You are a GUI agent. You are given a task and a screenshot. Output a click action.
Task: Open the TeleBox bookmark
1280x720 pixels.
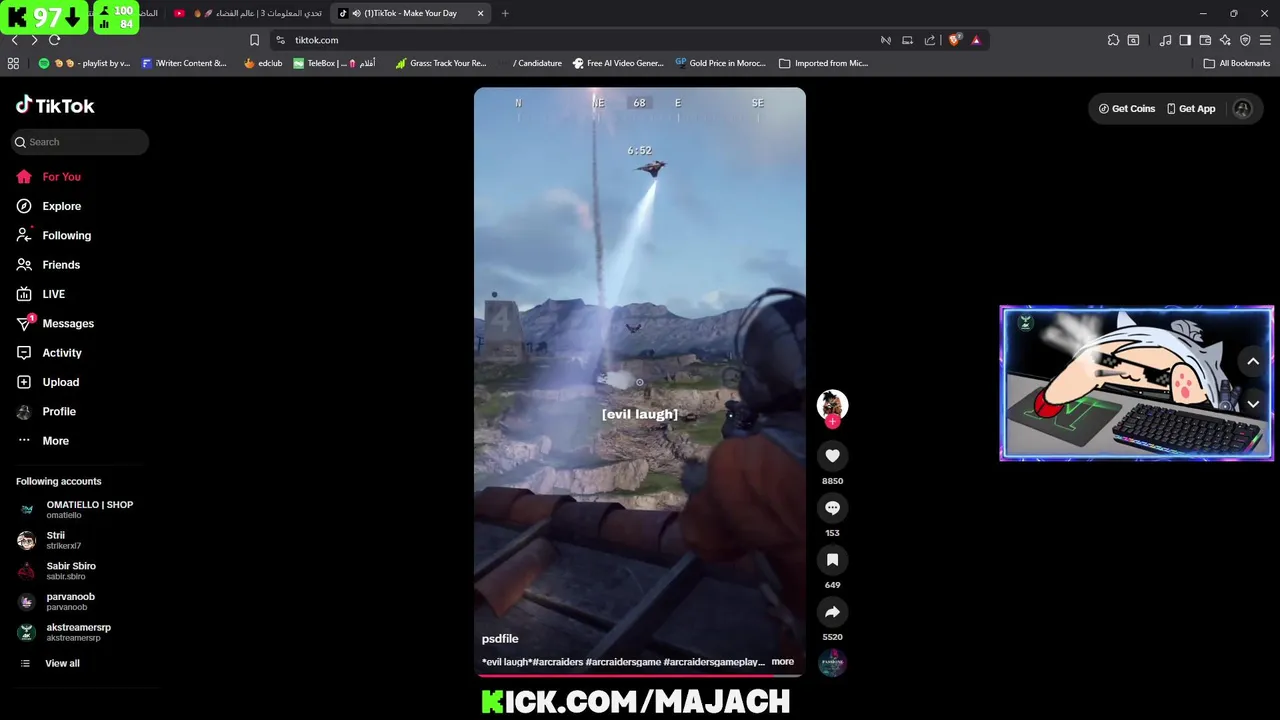(x=334, y=63)
